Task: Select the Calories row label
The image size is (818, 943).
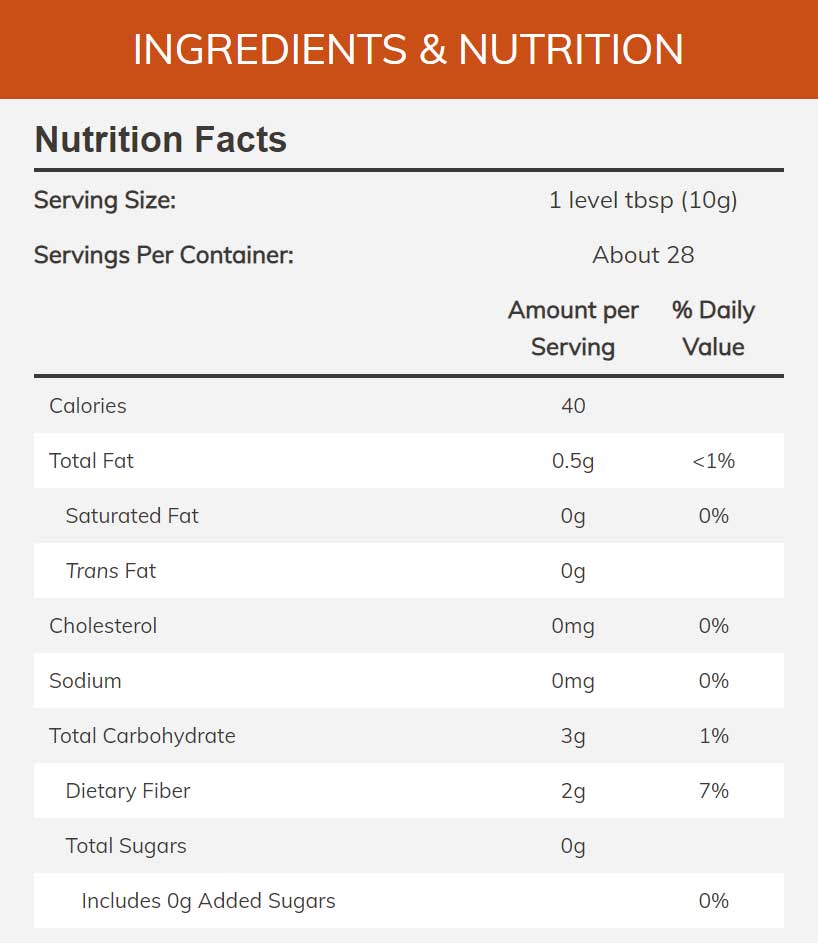Action: pyautogui.click(x=88, y=406)
